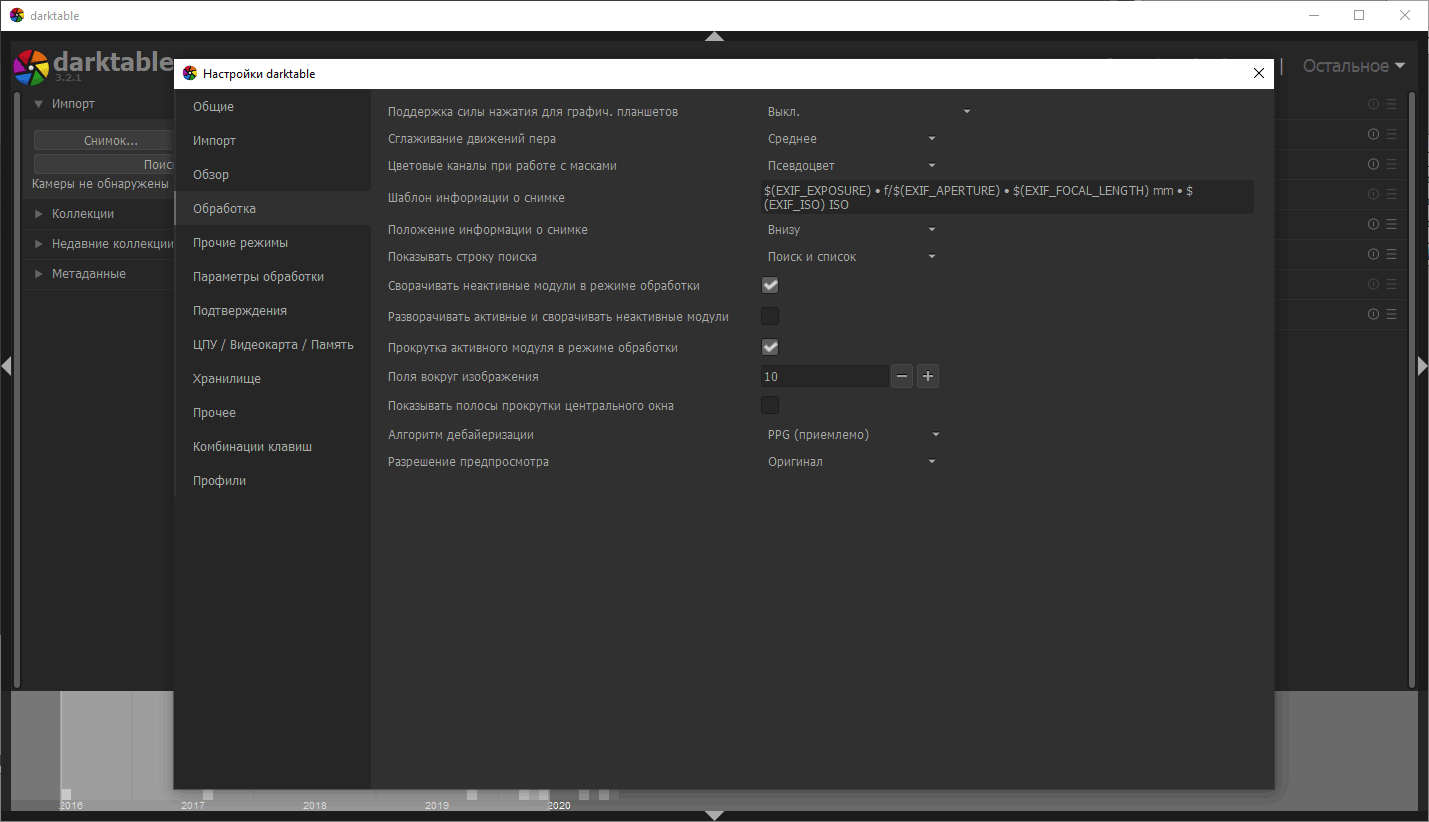Viewport: 1429px width, 822px height.
Task: Click the 2017 marker on the timeline
Action: coord(193,805)
